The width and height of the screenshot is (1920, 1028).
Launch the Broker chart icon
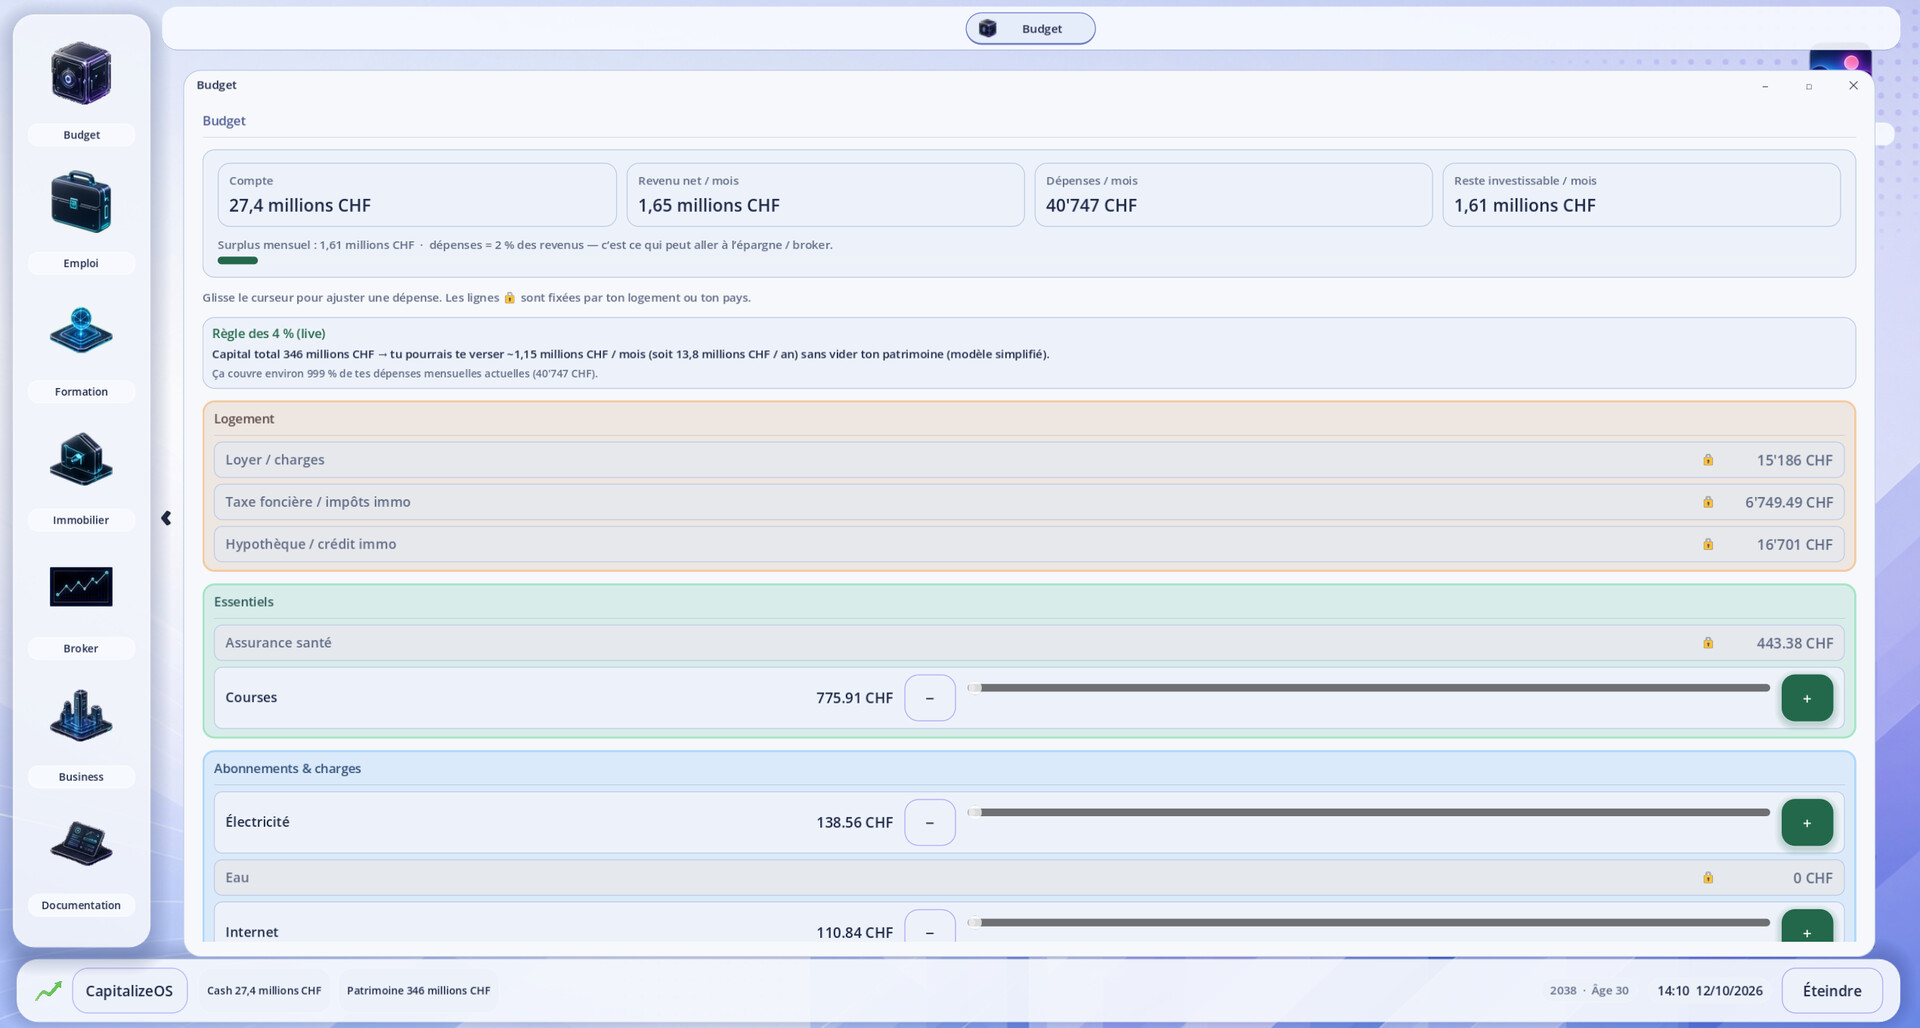[x=81, y=587]
